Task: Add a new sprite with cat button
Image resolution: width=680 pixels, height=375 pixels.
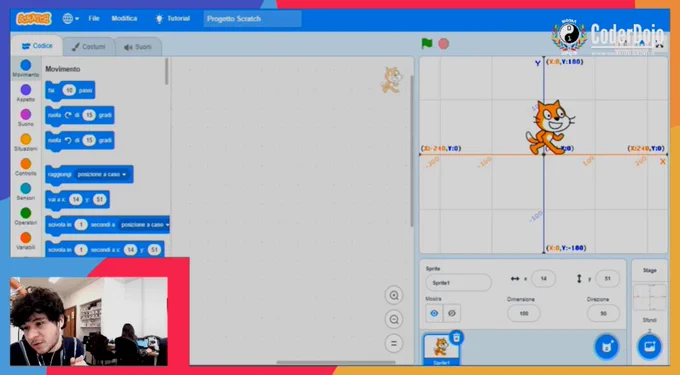Action: 606,347
